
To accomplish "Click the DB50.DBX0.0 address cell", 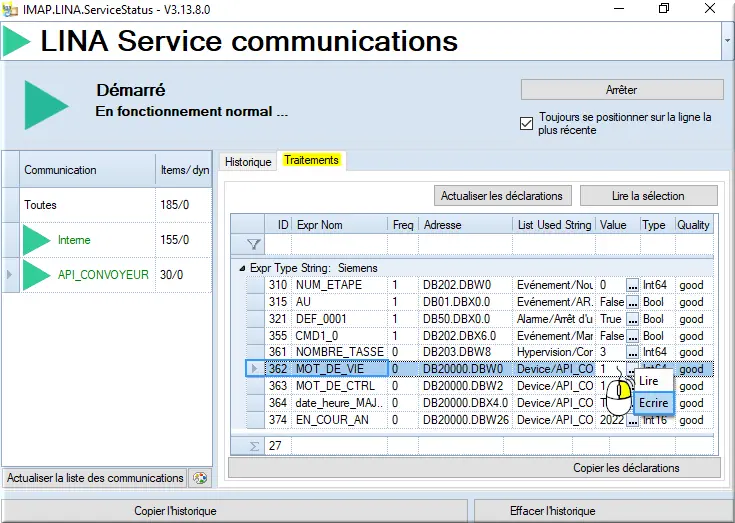I will [x=465, y=319].
